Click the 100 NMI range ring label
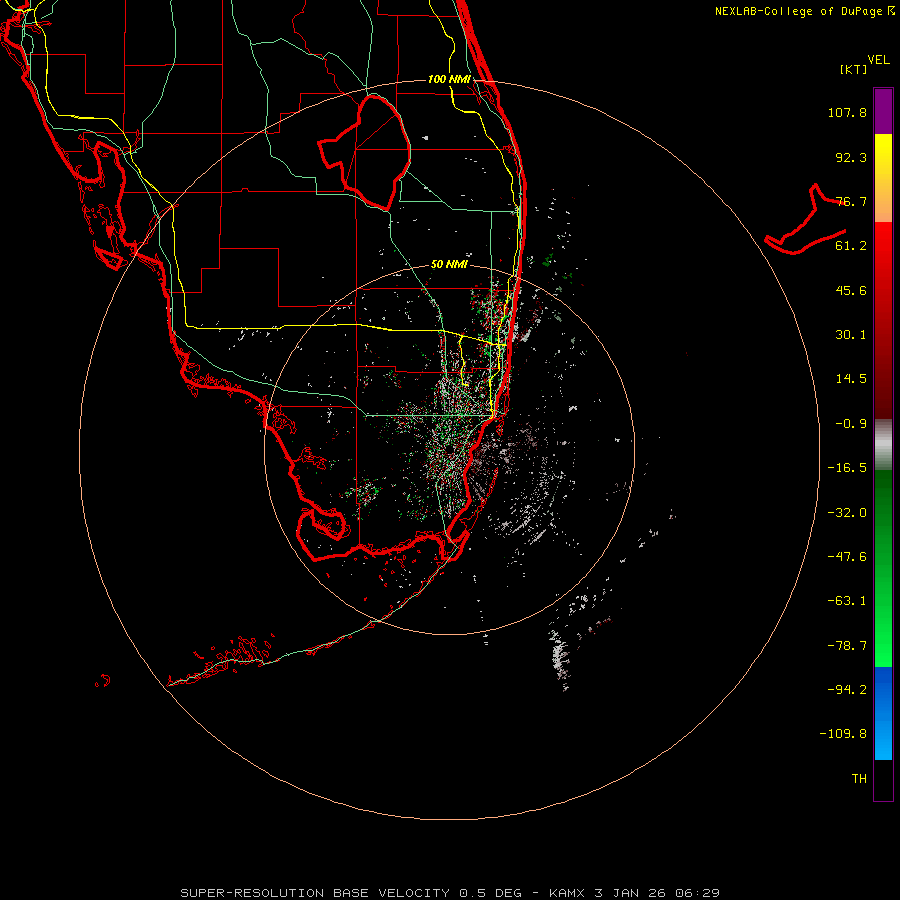Image resolution: width=900 pixels, height=900 pixels. pyautogui.click(x=449, y=79)
